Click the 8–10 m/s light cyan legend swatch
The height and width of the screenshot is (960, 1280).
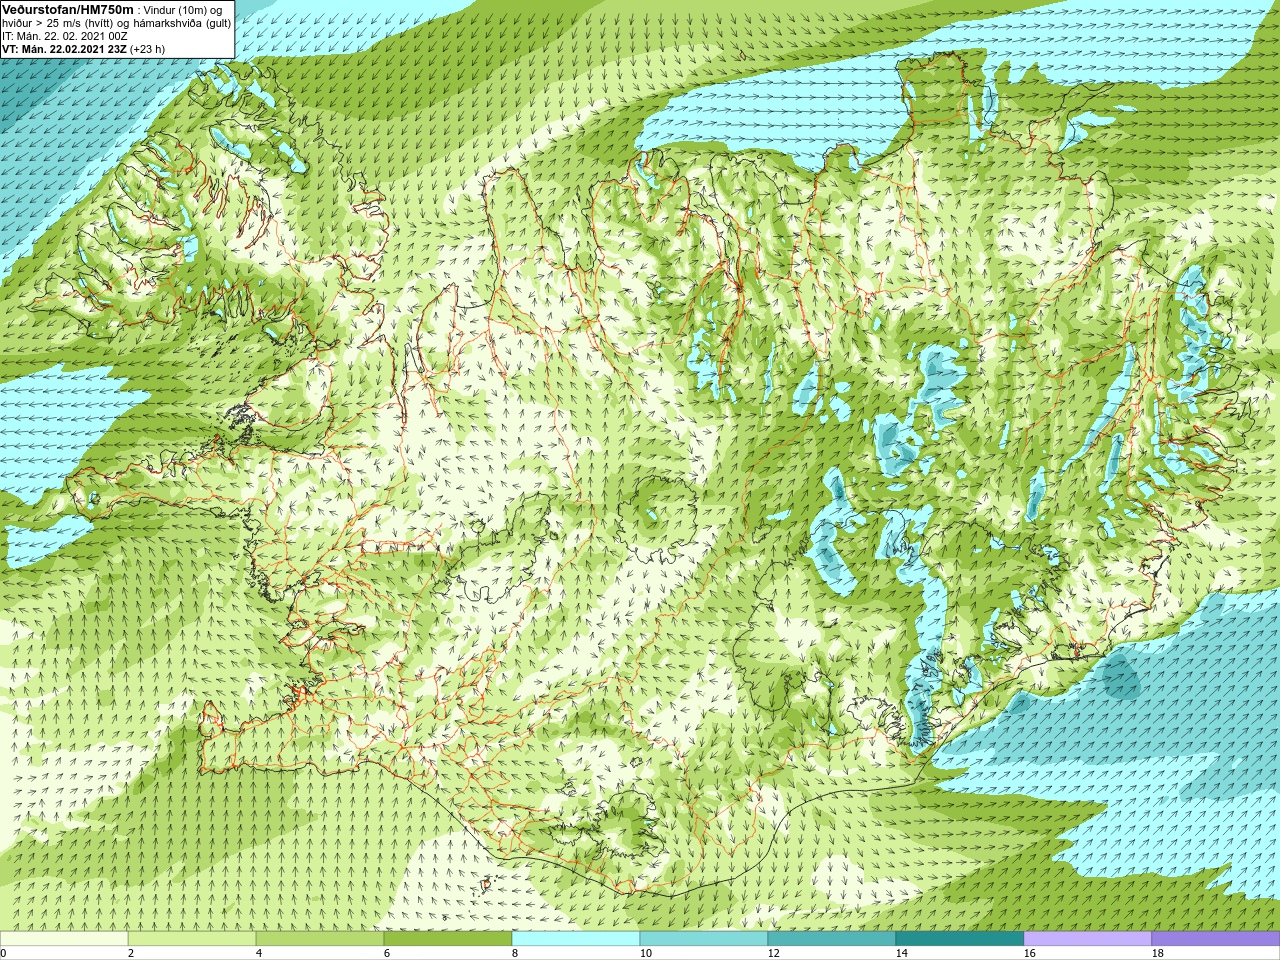point(576,939)
